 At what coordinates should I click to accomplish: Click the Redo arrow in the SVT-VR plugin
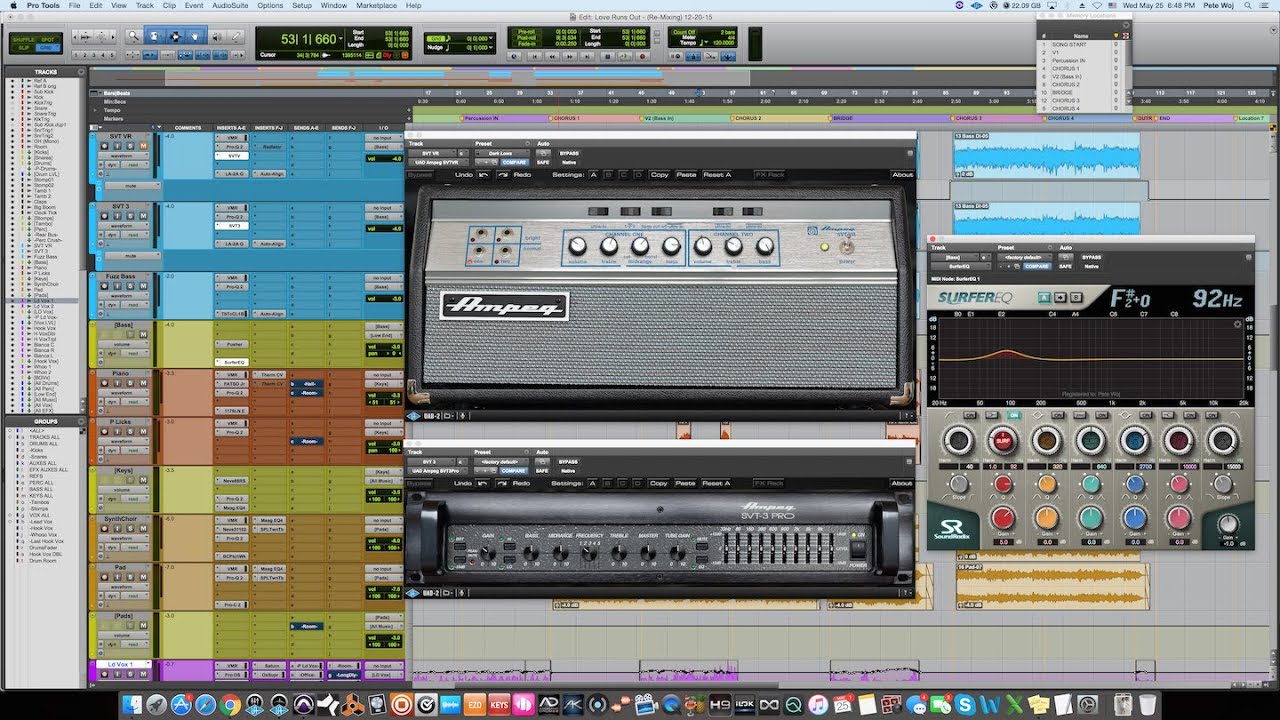point(504,175)
